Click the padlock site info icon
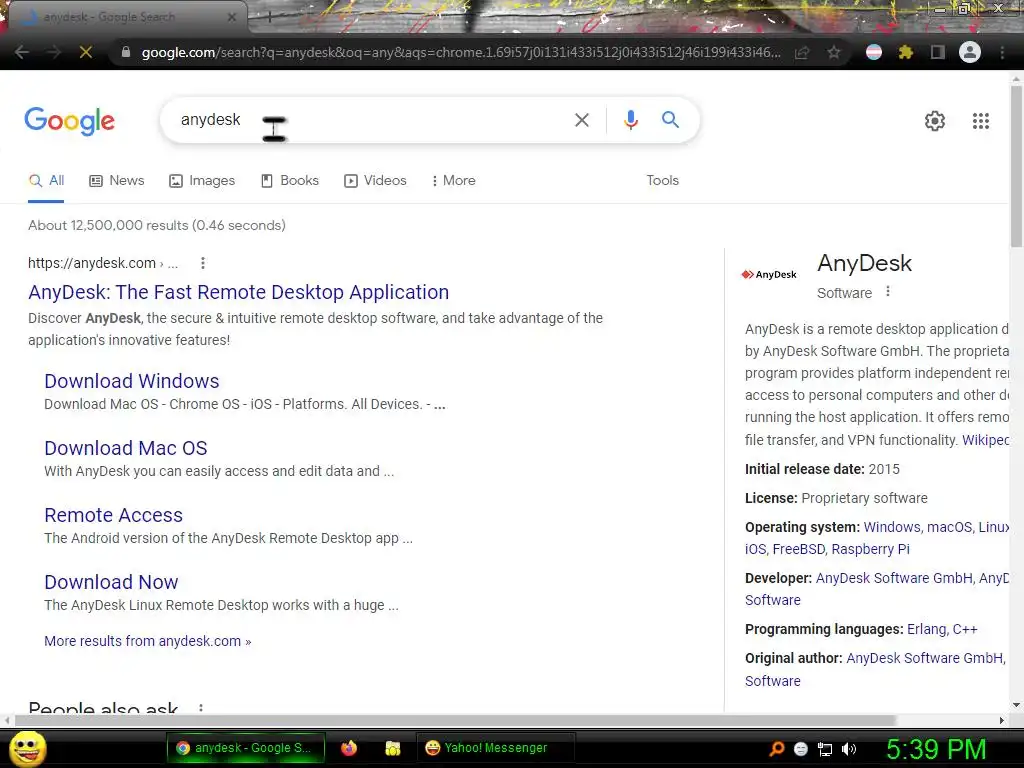The image size is (1024, 768). (125, 52)
